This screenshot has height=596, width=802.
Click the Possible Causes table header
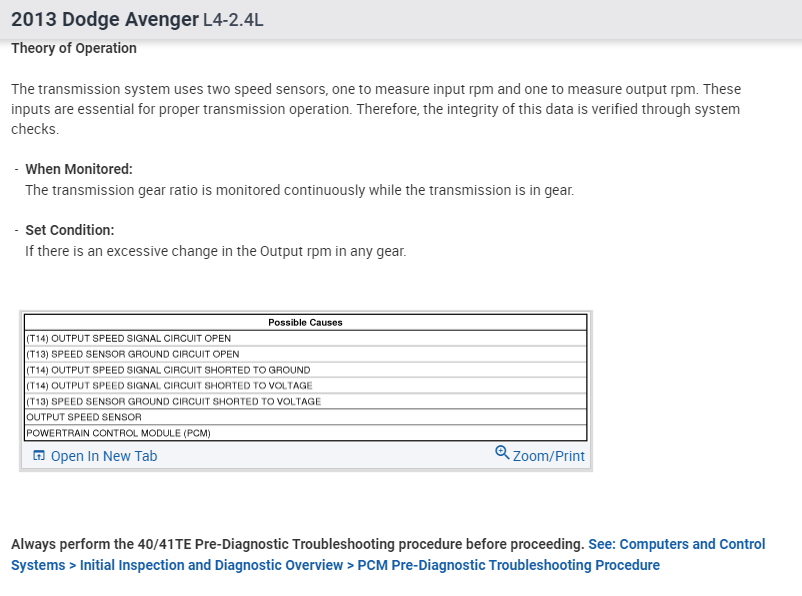tap(305, 322)
